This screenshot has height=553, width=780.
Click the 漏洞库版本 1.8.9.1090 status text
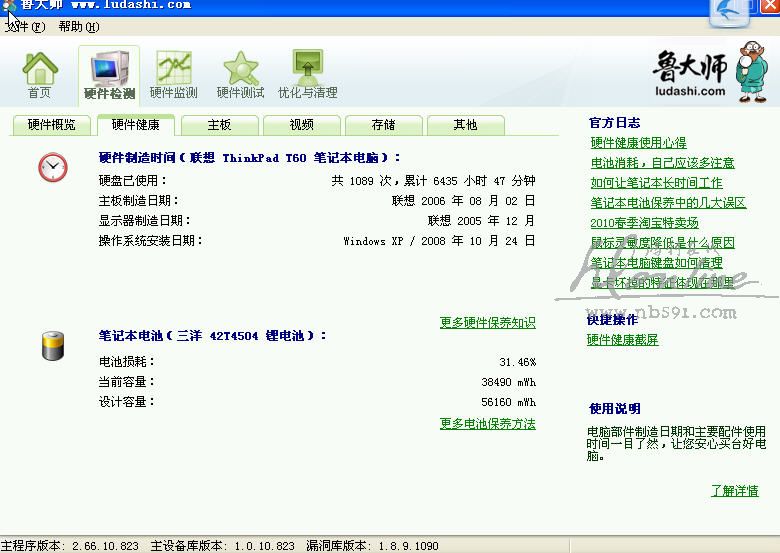pos(372,546)
